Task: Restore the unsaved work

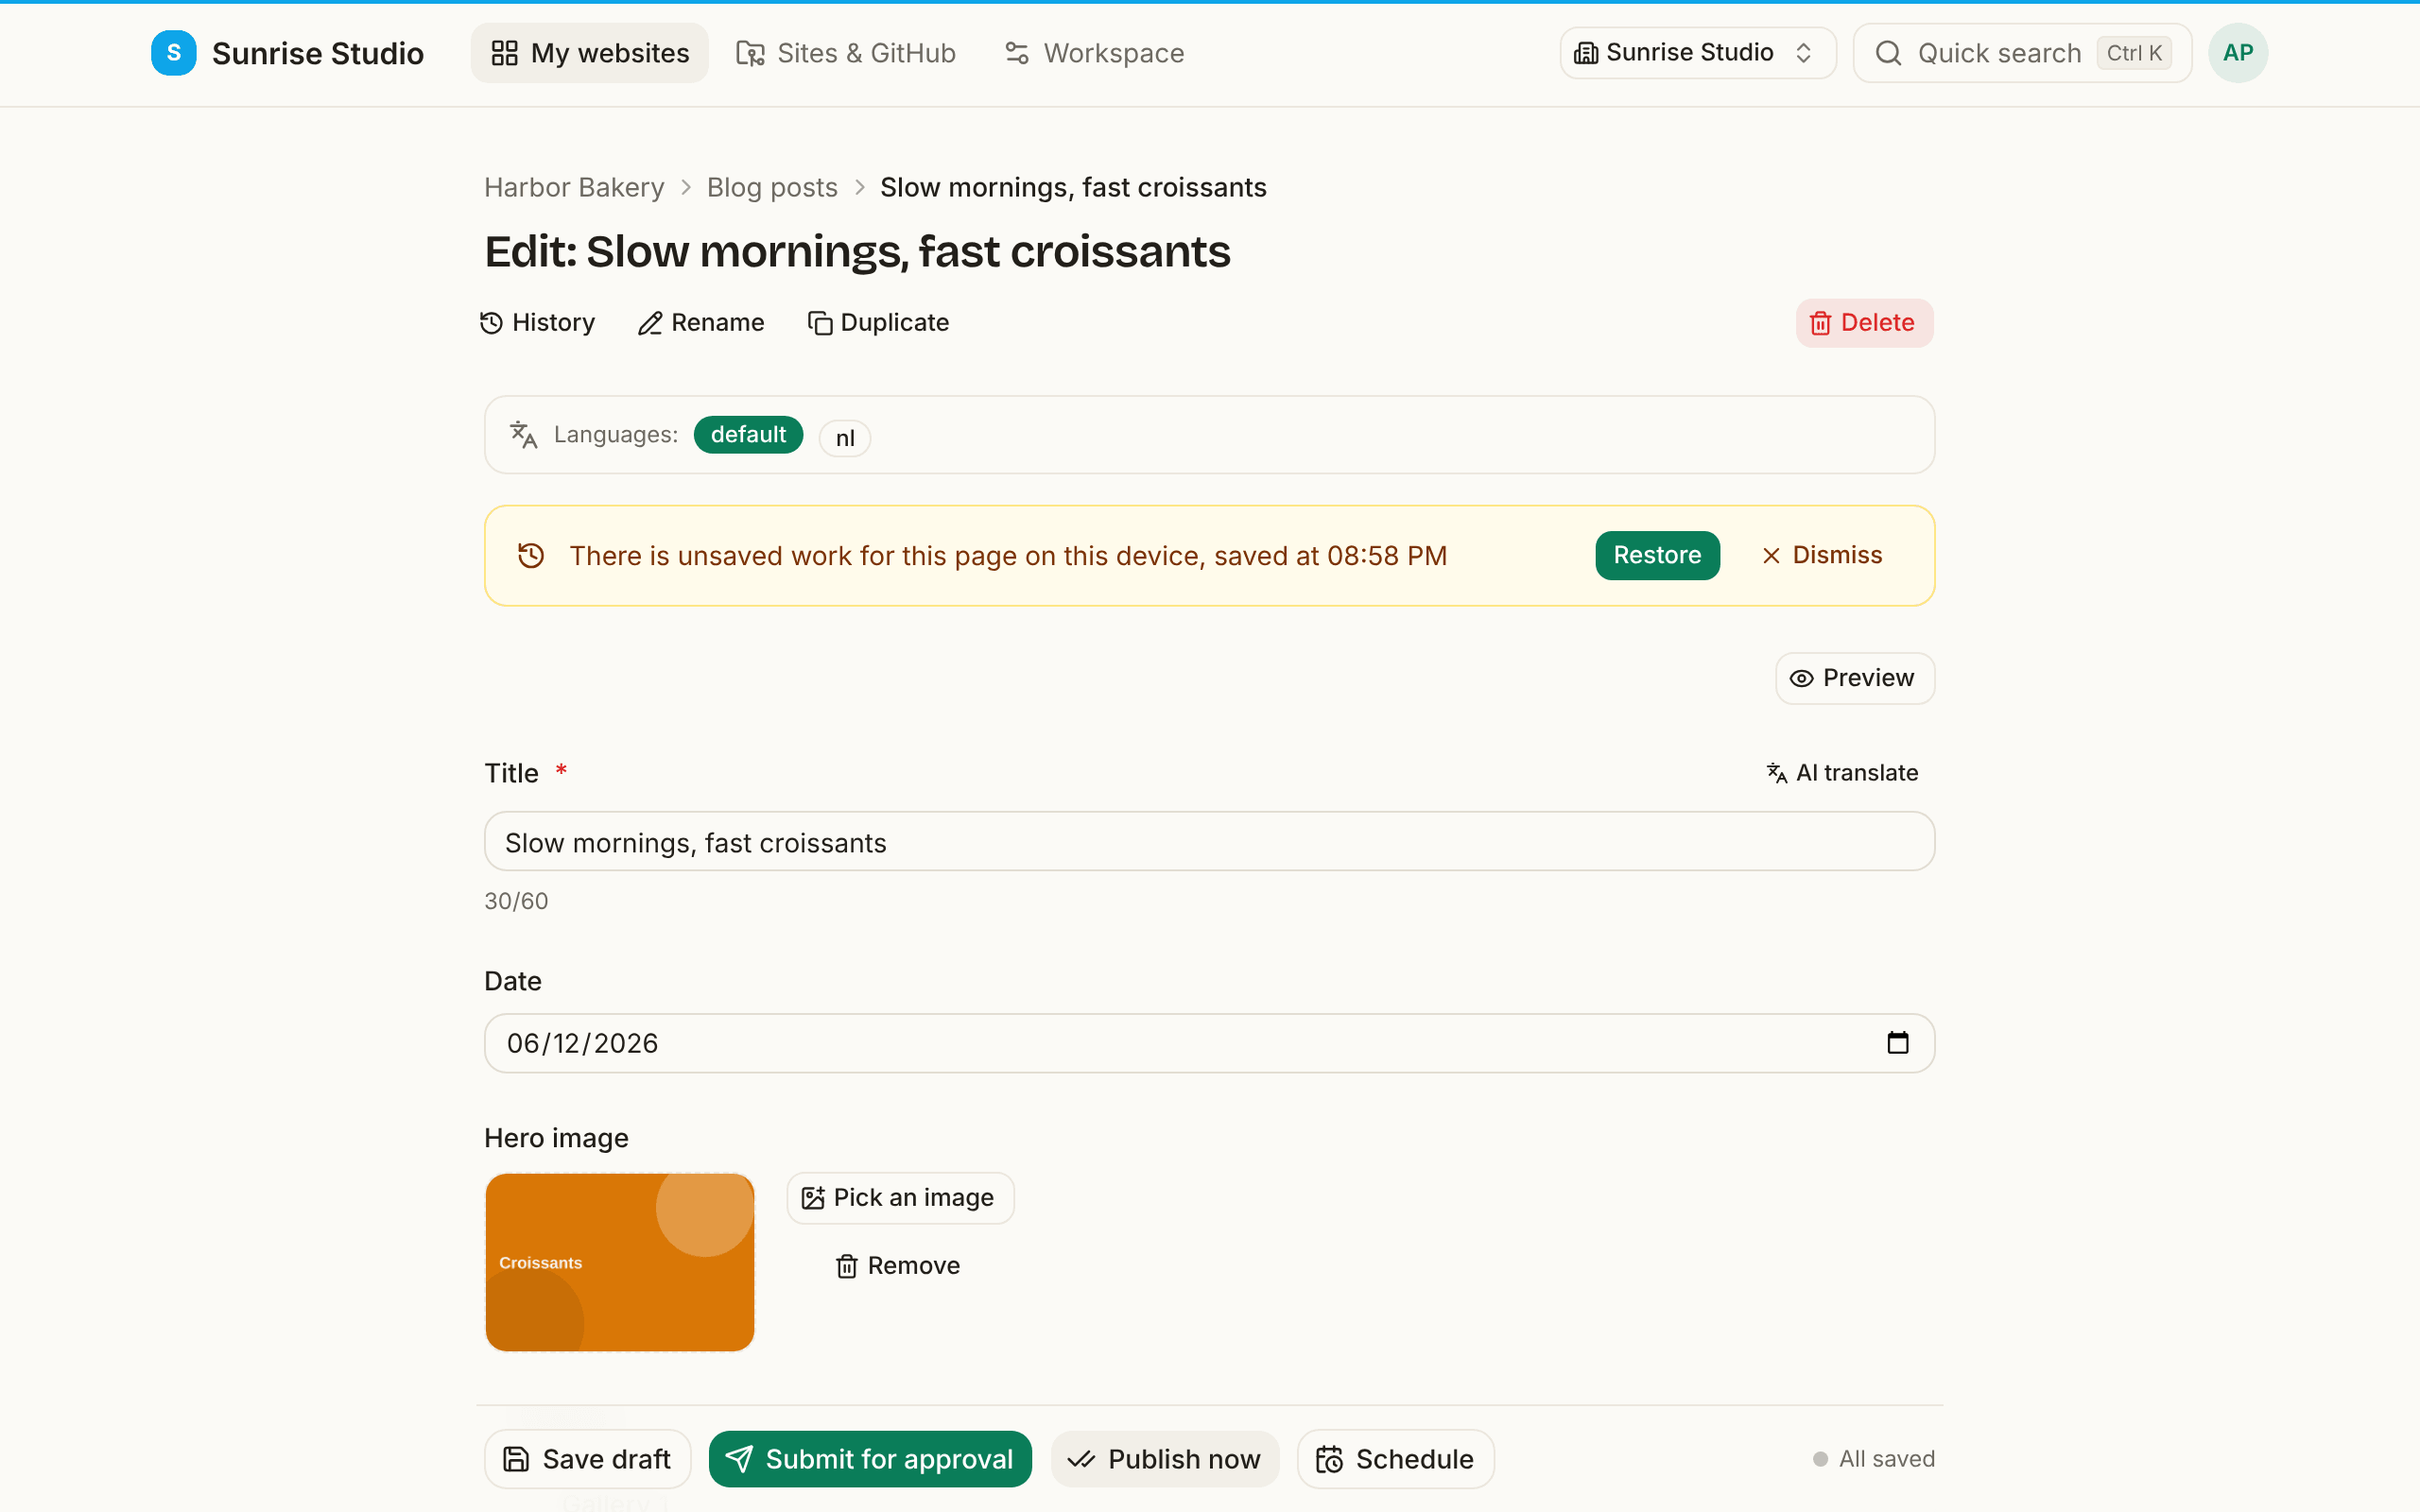Action: click(x=1657, y=555)
